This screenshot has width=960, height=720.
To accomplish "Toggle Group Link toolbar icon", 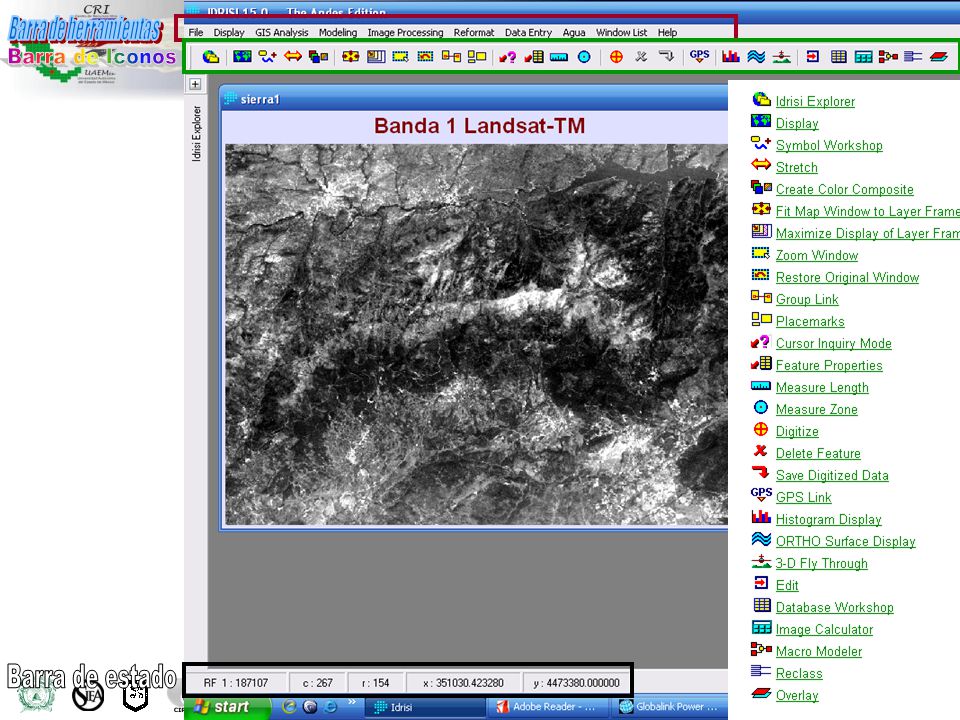I will point(451,57).
